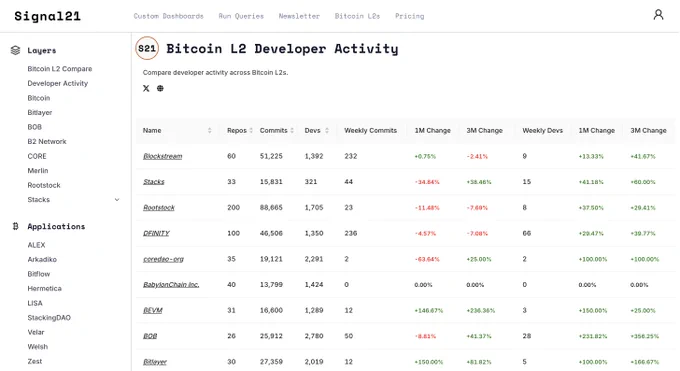The width and height of the screenshot is (680, 371).
Task: Click BEVM's +146.67% change value
Action: tap(428, 311)
